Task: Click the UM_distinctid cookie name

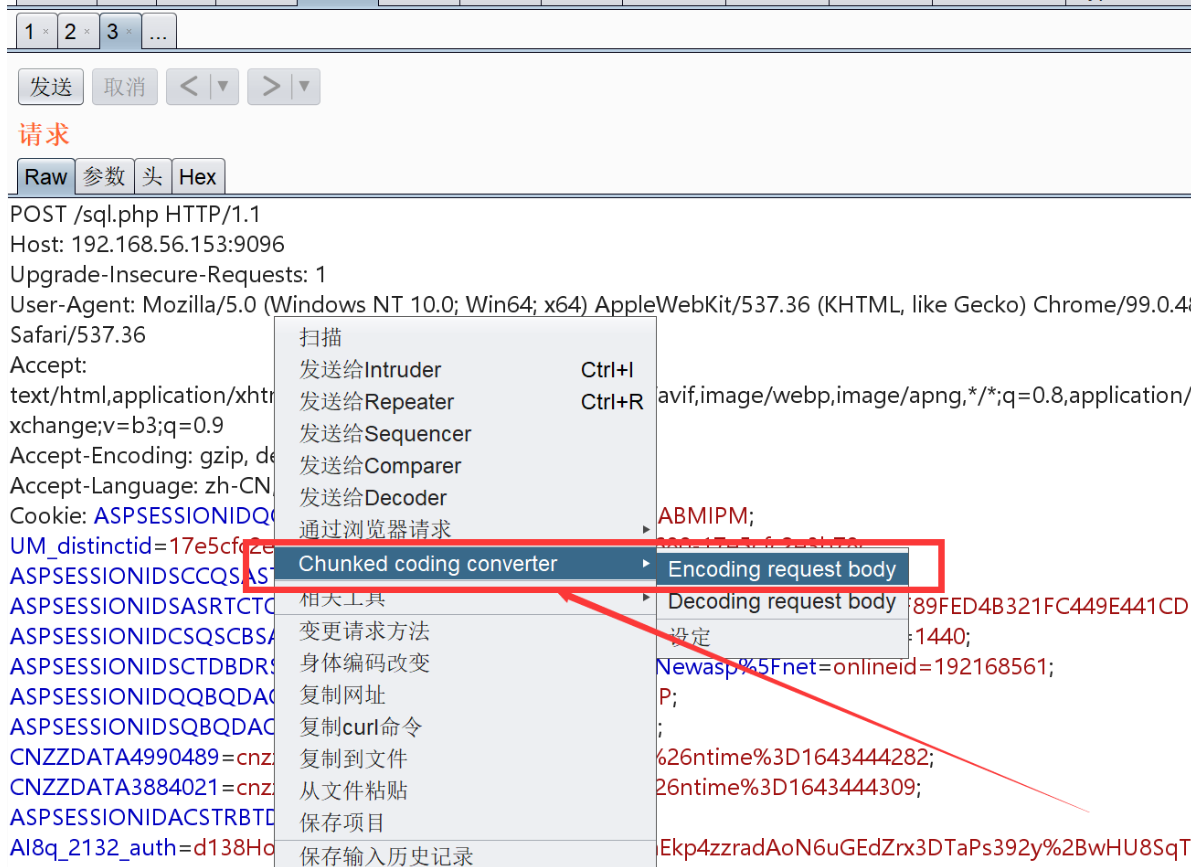Action: pyautogui.click(x=81, y=546)
